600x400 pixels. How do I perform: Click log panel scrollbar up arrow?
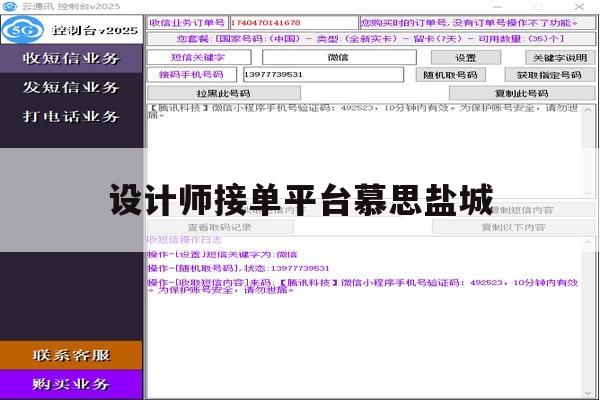click(588, 242)
